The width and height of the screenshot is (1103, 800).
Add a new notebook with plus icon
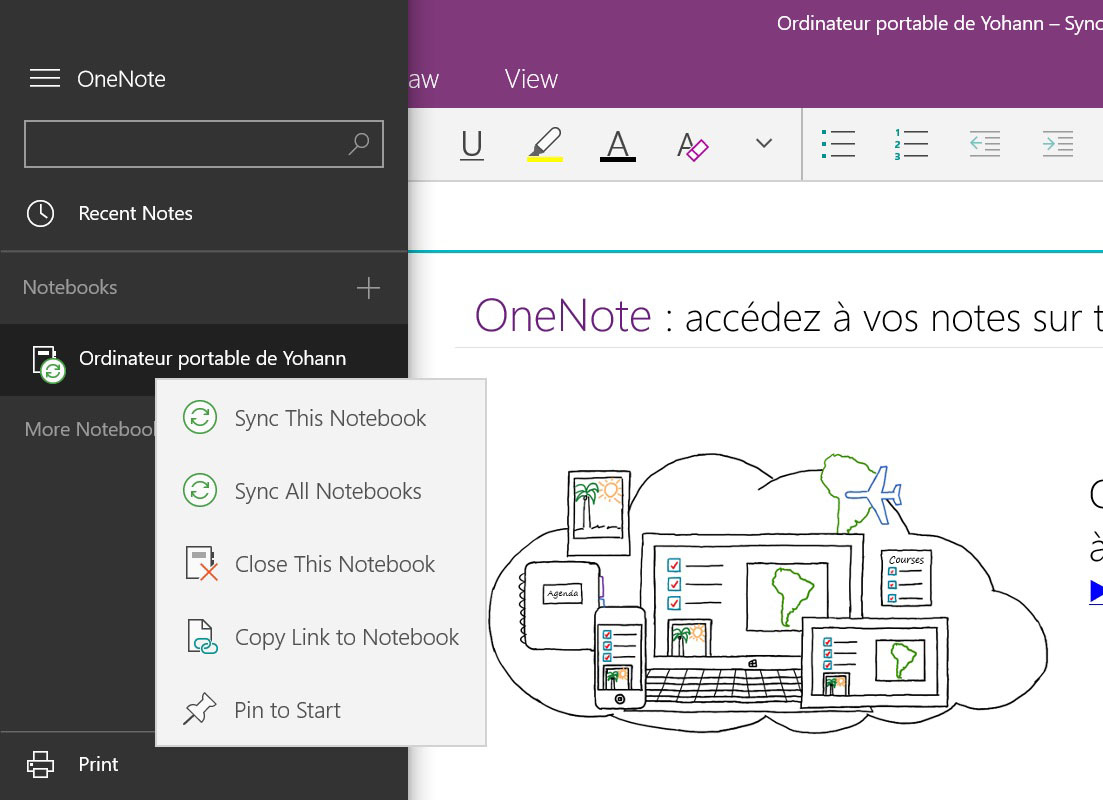click(x=368, y=288)
